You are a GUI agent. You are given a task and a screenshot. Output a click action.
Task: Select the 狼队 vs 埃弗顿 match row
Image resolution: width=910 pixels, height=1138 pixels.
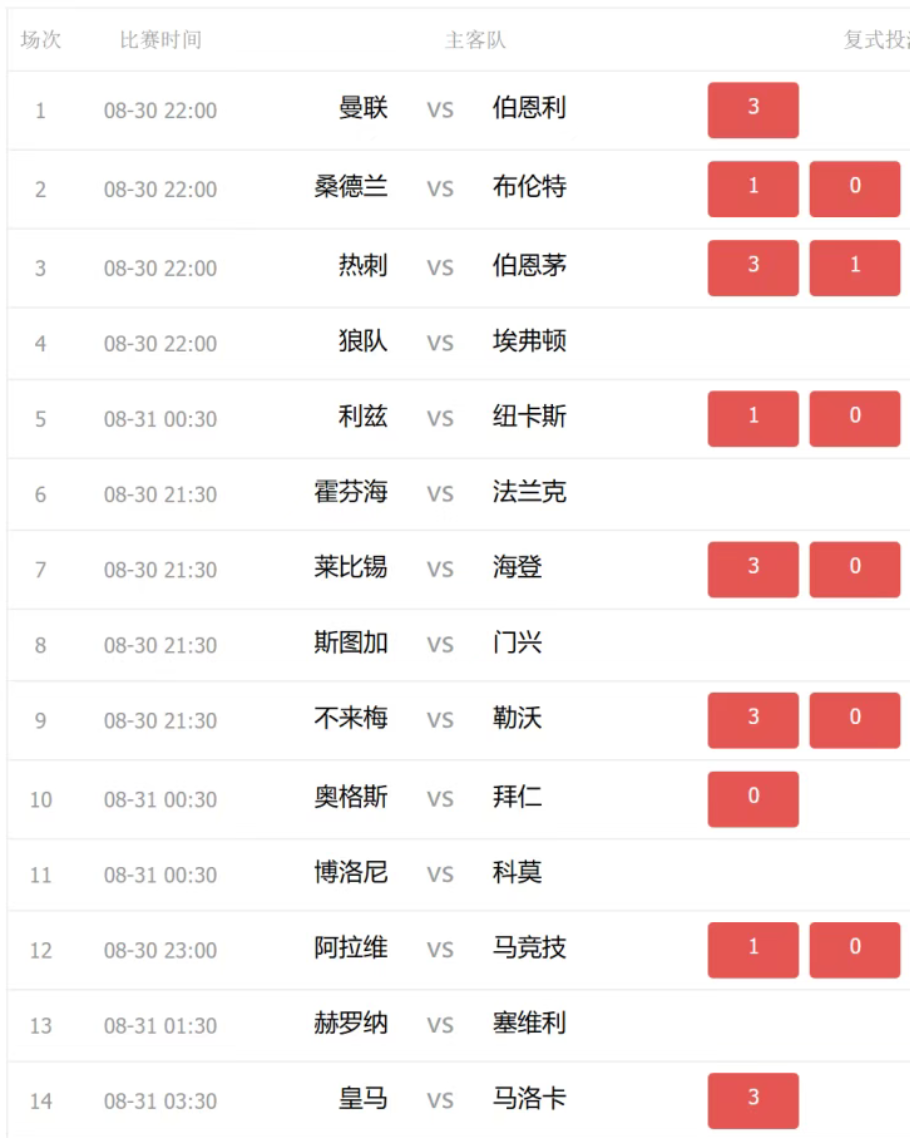pos(459,343)
